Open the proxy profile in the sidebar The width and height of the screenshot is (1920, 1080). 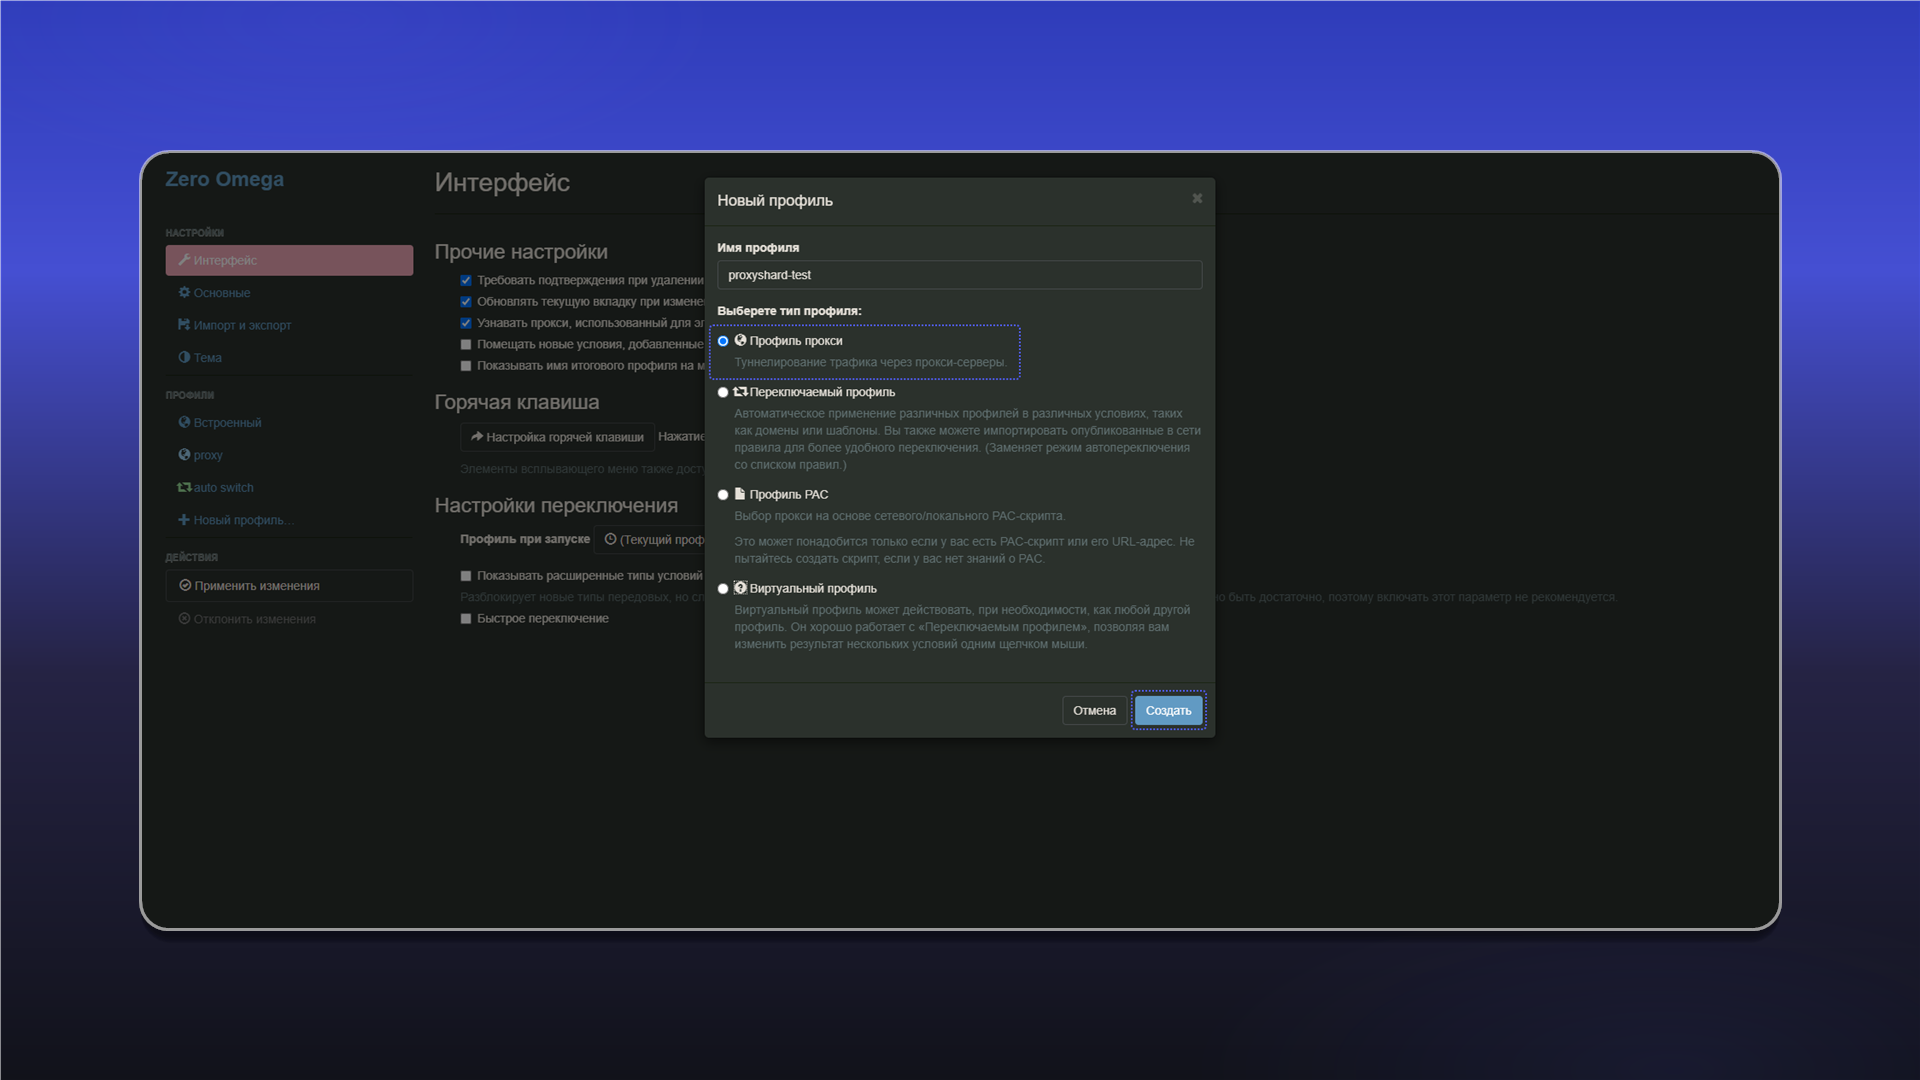[x=289, y=455]
